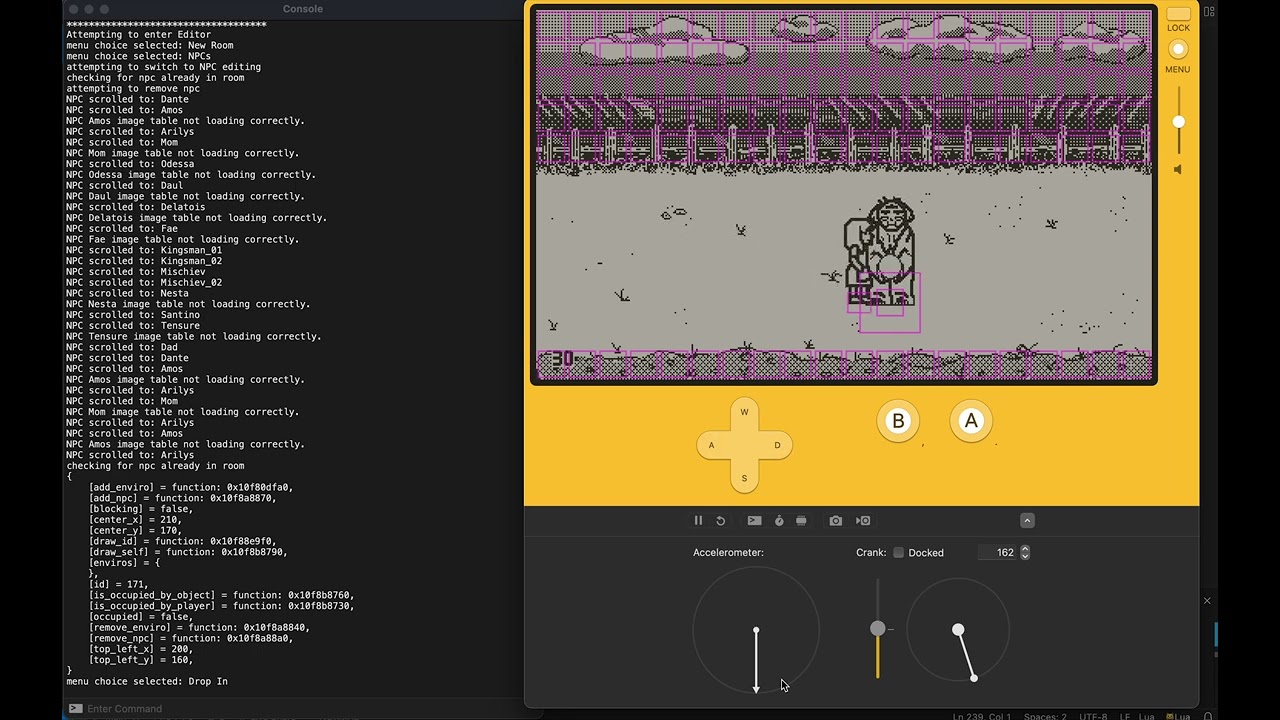Collapse the controls panel with chevron
This screenshot has width=1280, height=720.
pyautogui.click(x=1027, y=520)
